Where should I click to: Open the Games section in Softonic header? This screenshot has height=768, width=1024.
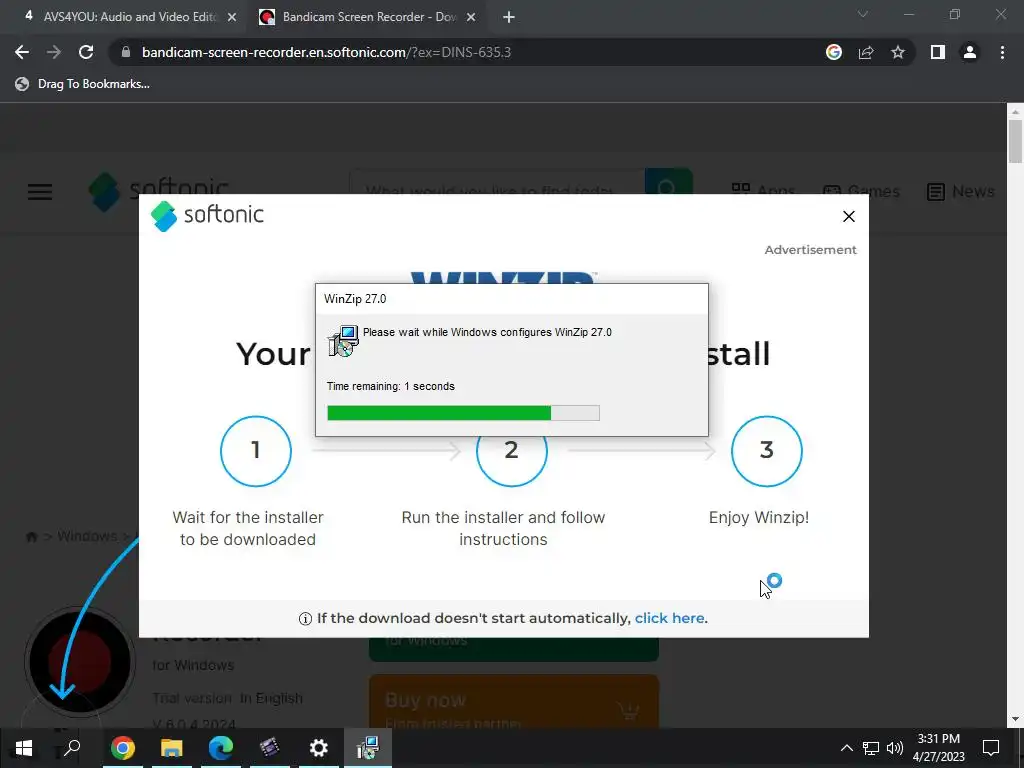861,191
